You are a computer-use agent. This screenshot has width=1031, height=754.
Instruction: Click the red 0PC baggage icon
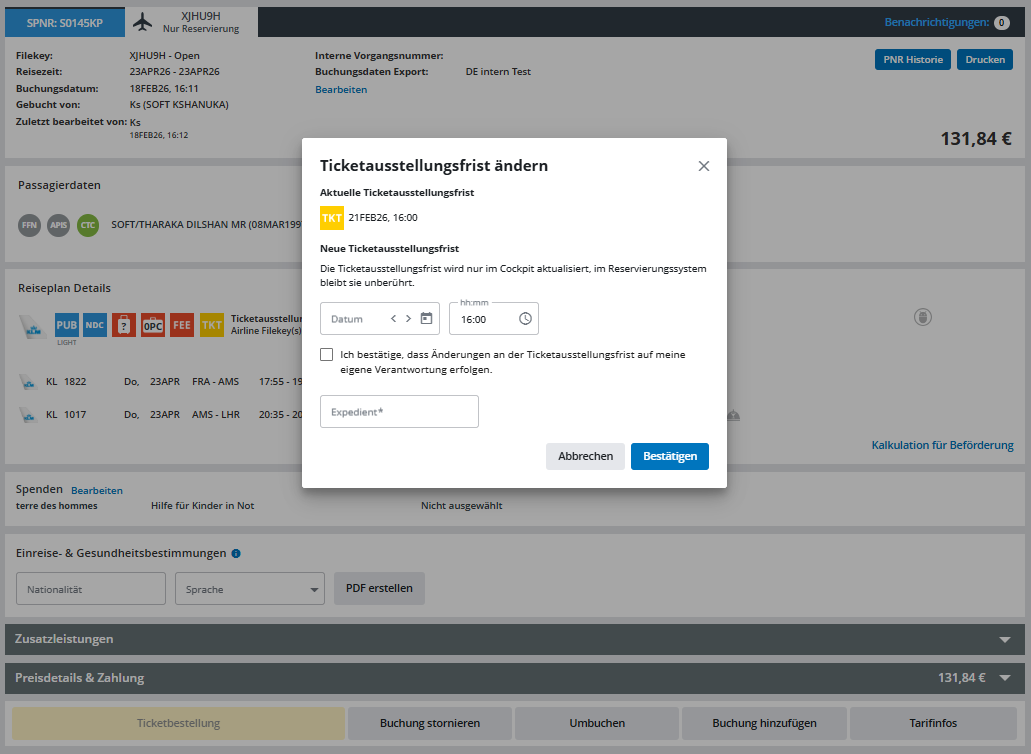[x=153, y=325]
